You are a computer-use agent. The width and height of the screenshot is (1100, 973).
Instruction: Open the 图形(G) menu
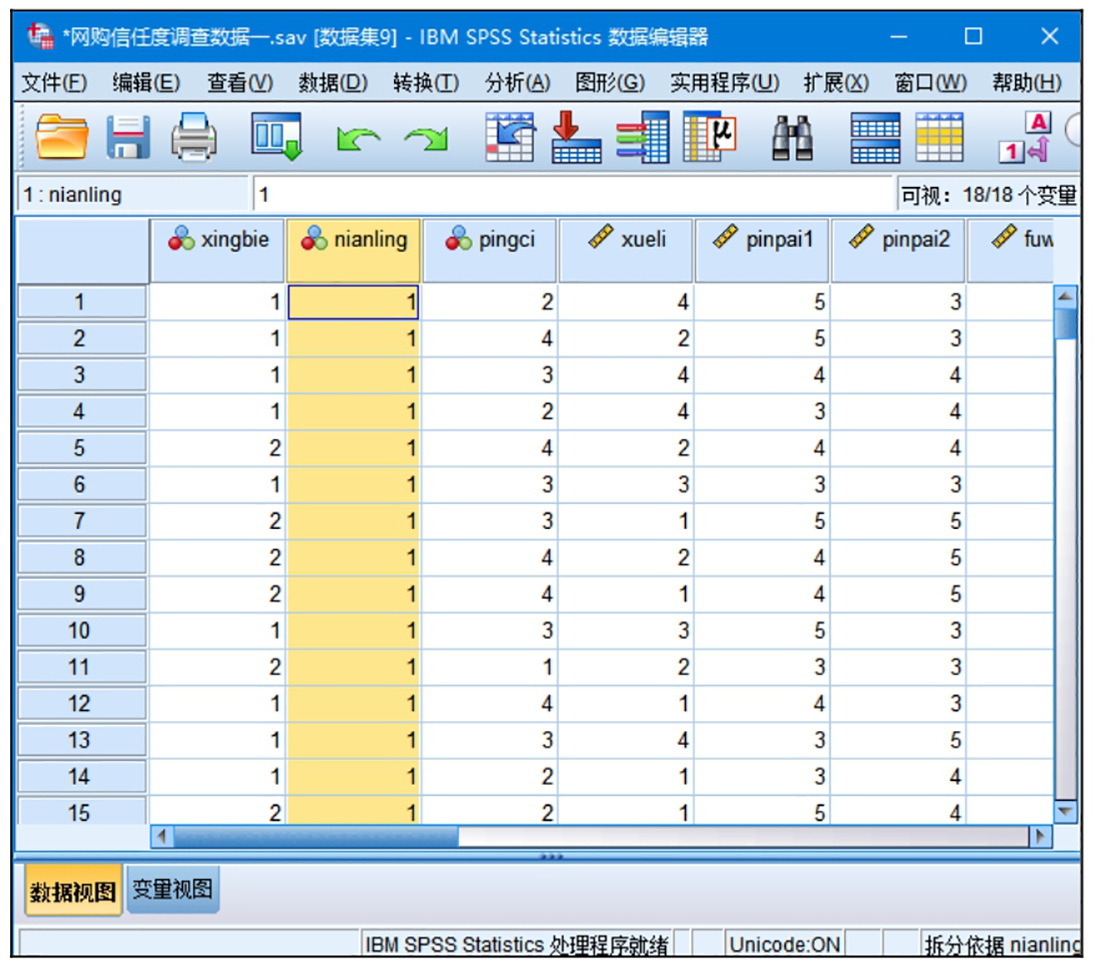point(609,83)
